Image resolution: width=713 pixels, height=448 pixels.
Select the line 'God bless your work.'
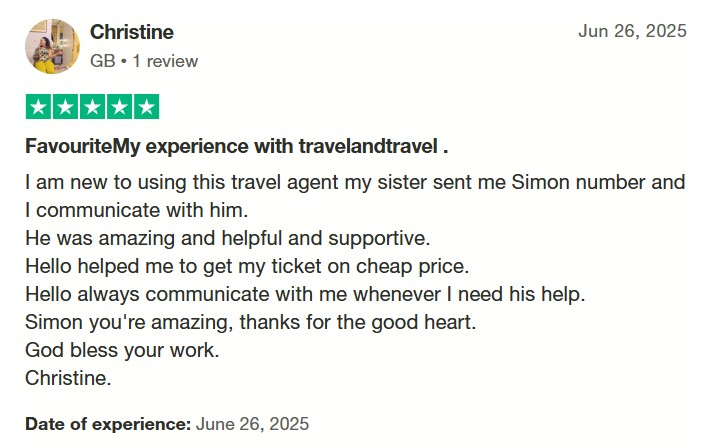[122, 350]
